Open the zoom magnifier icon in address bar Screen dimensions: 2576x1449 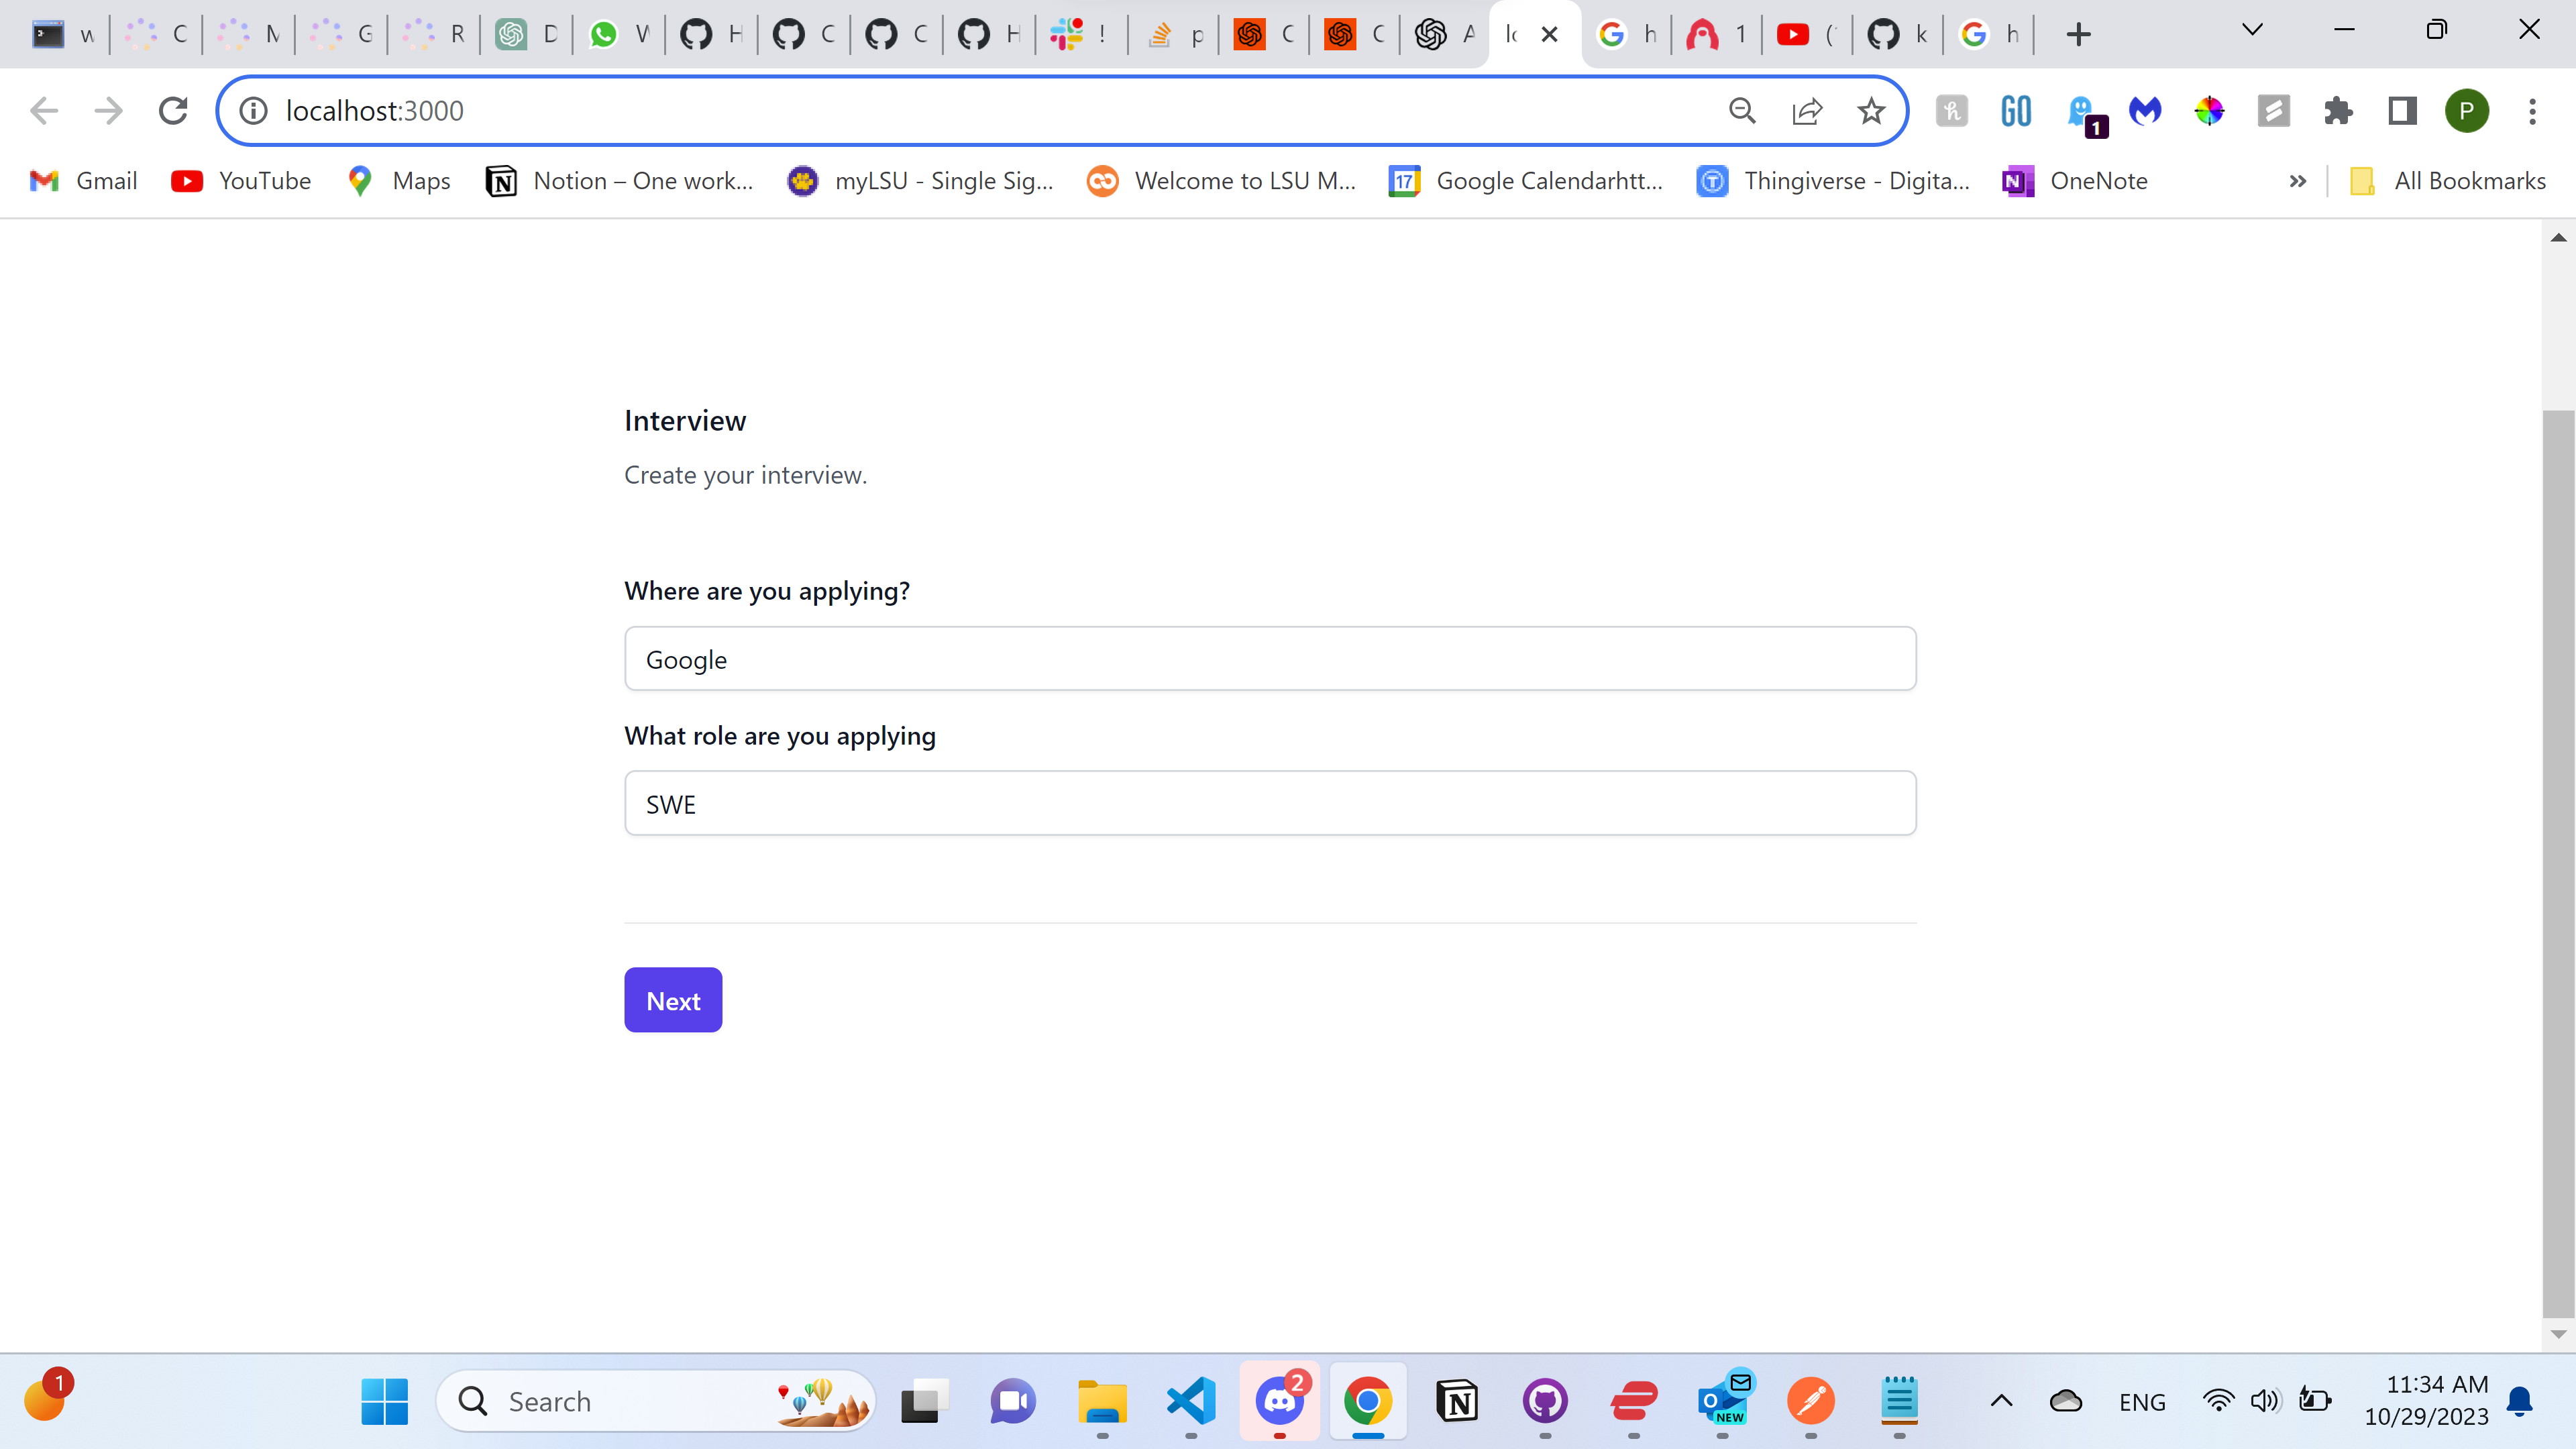[1742, 111]
